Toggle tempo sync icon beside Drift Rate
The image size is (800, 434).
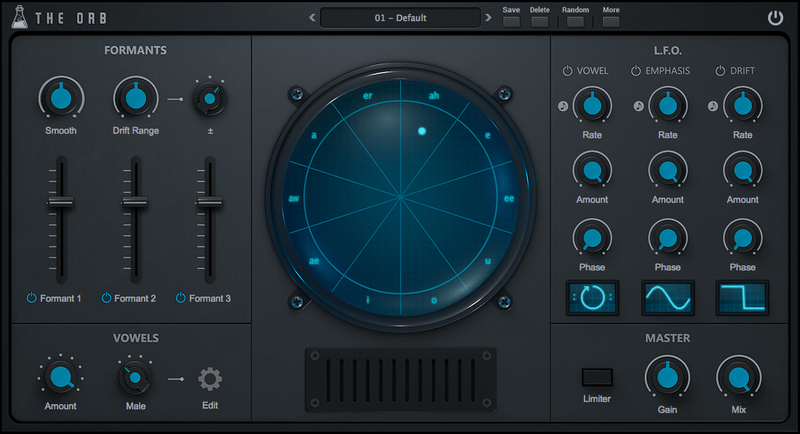[x=713, y=106]
